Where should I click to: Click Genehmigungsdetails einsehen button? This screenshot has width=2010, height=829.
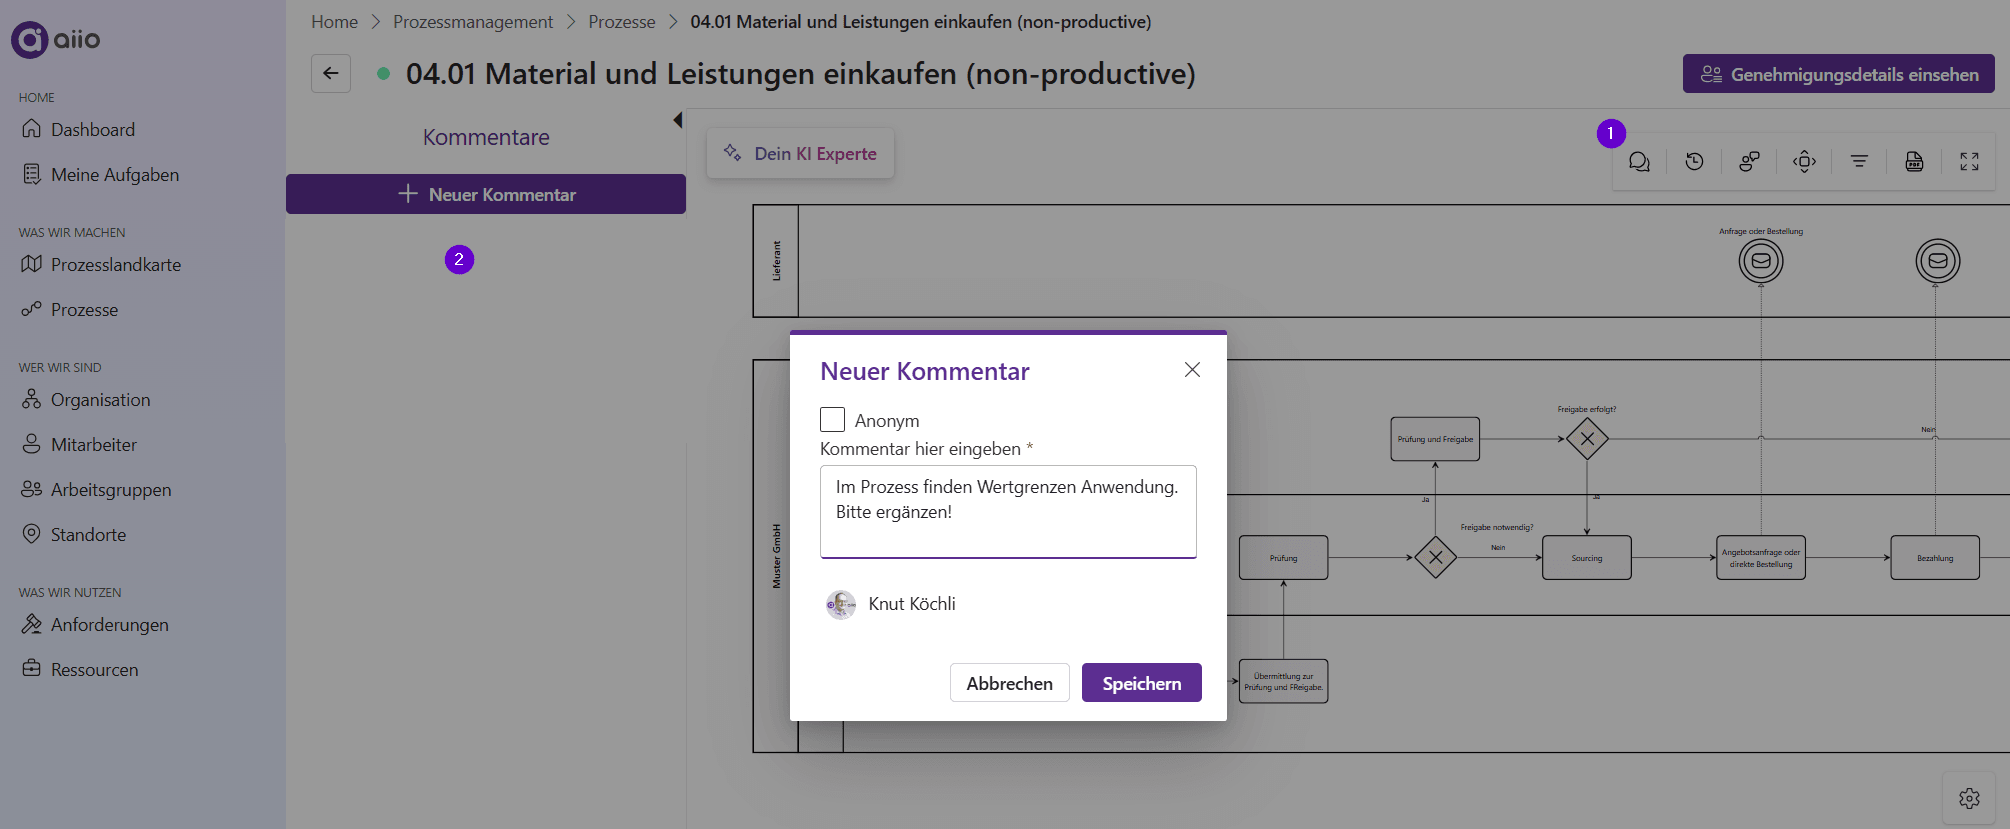click(1839, 74)
